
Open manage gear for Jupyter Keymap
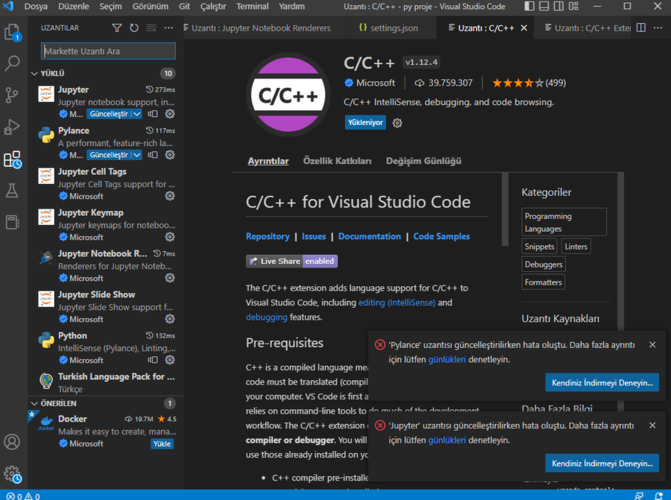pyautogui.click(x=170, y=237)
